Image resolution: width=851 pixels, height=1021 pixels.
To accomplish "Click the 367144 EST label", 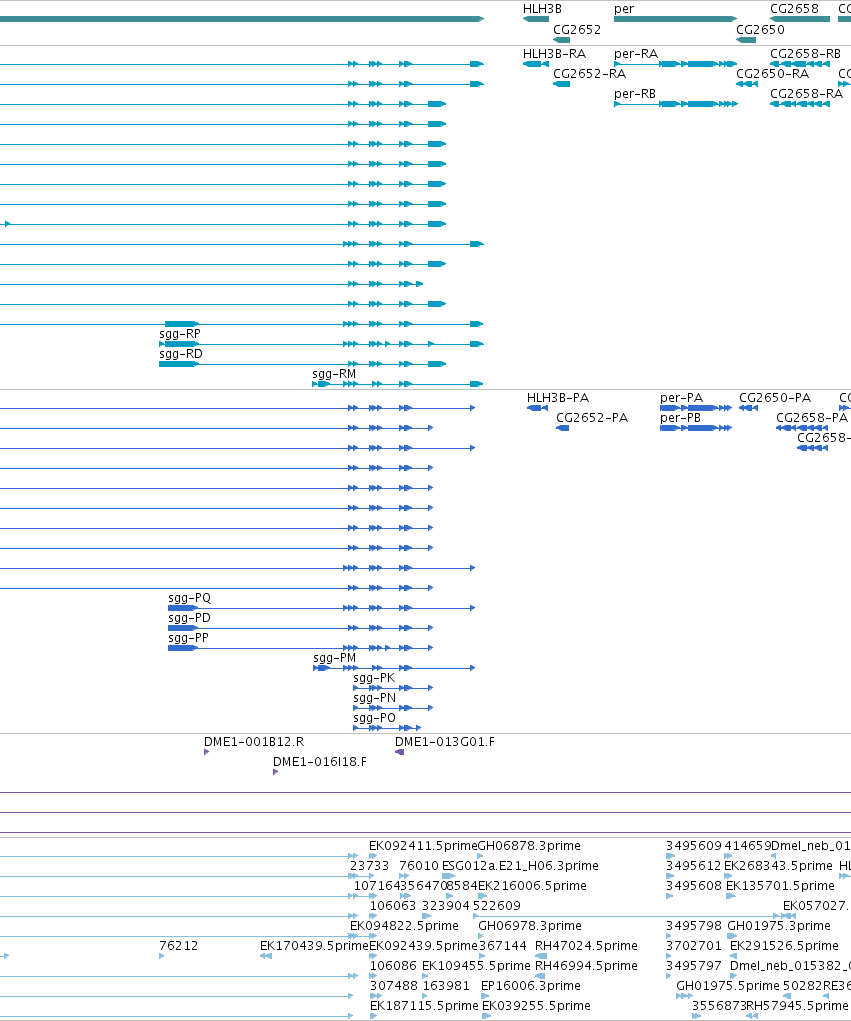I will (x=503, y=946).
